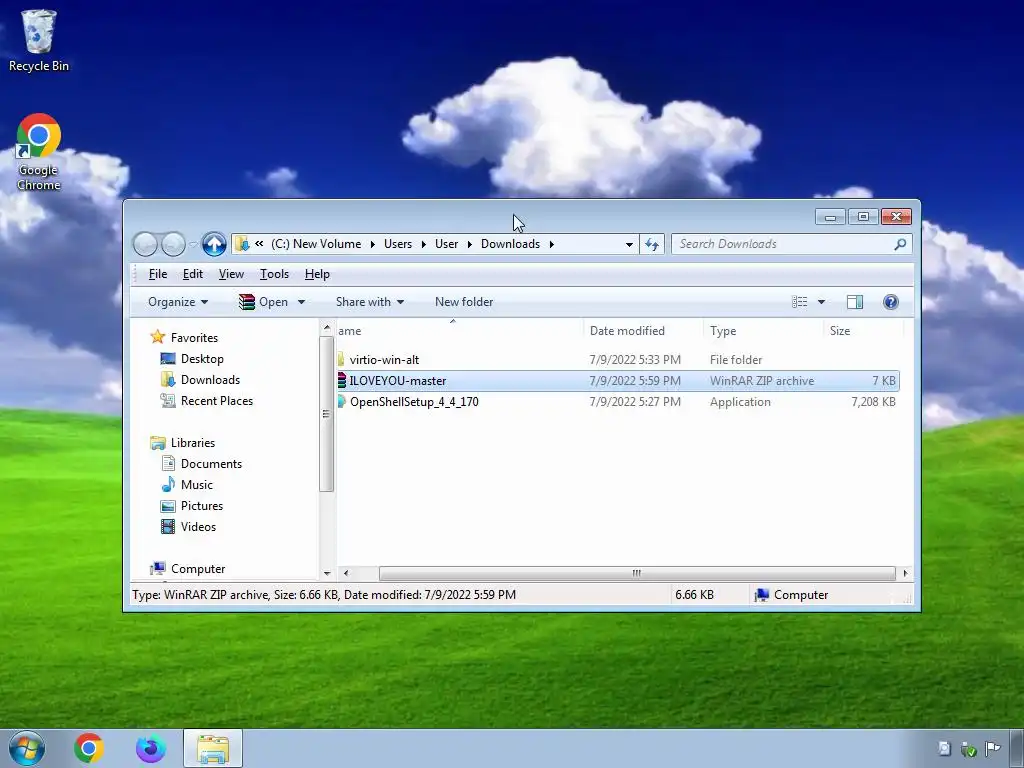Go back with the Back arrow button
1024x768 pixels.
(146, 244)
